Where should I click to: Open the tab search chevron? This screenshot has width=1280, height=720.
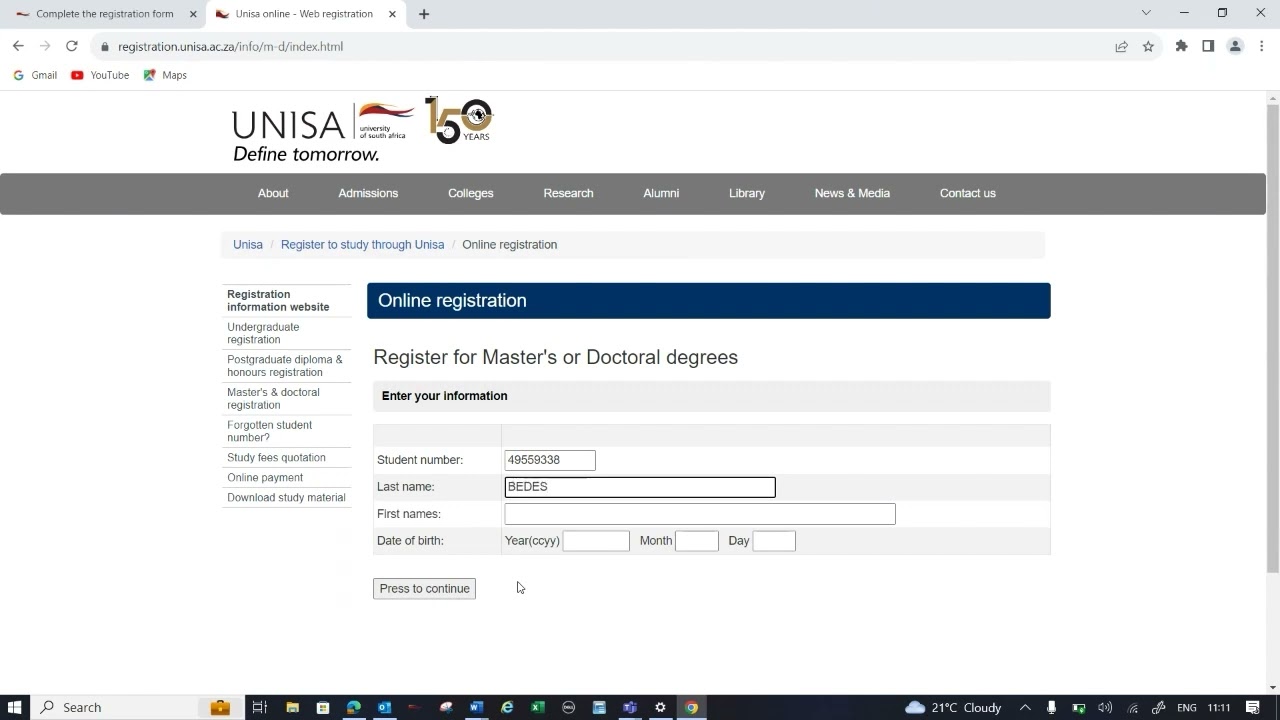click(1146, 13)
